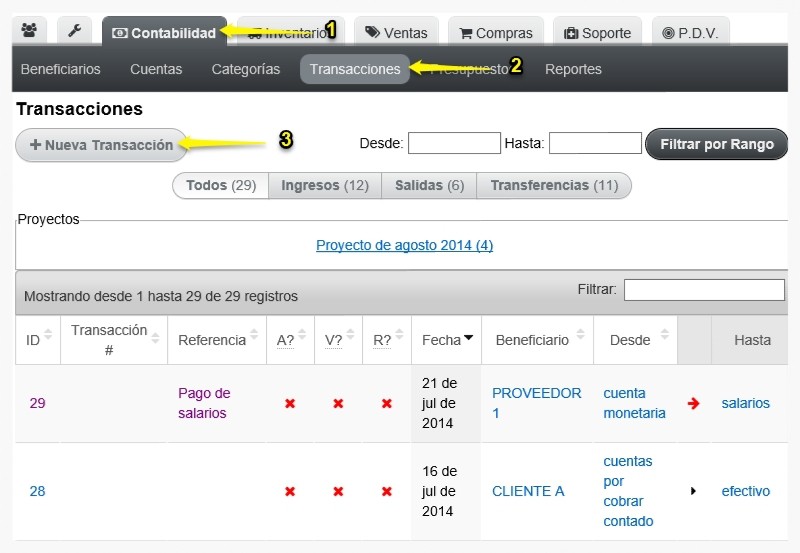This screenshot has width=800, height=553.
Task: Open the users group icon tab
Action: coord(30,31)
